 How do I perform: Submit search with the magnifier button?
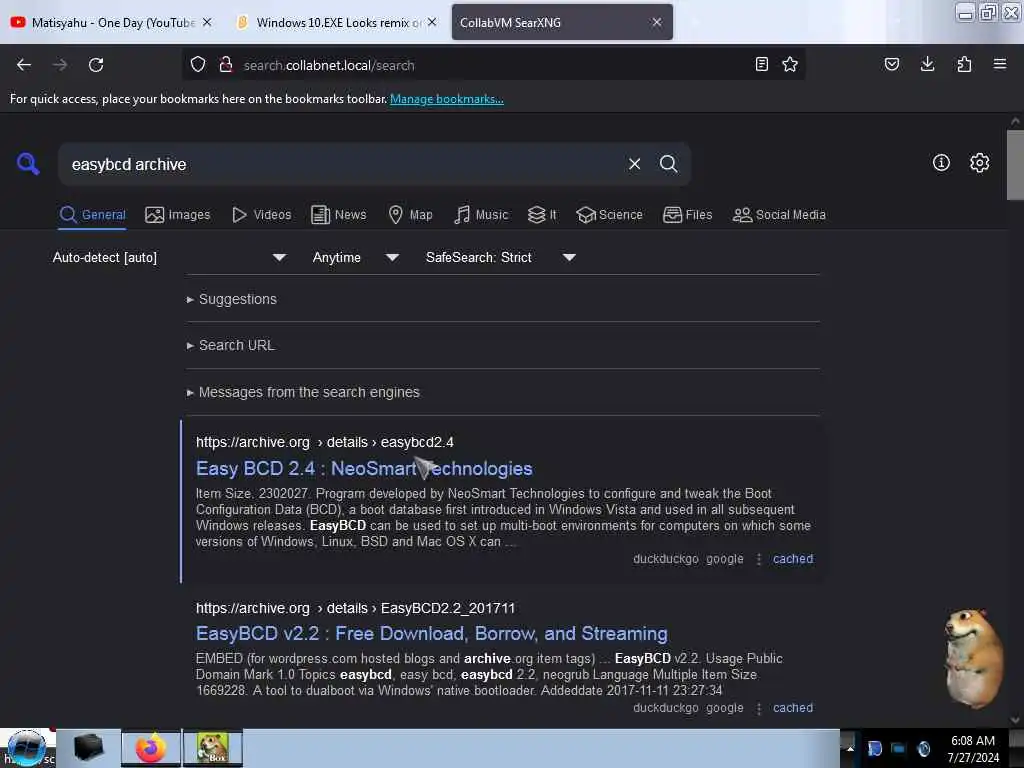[668, 164]
